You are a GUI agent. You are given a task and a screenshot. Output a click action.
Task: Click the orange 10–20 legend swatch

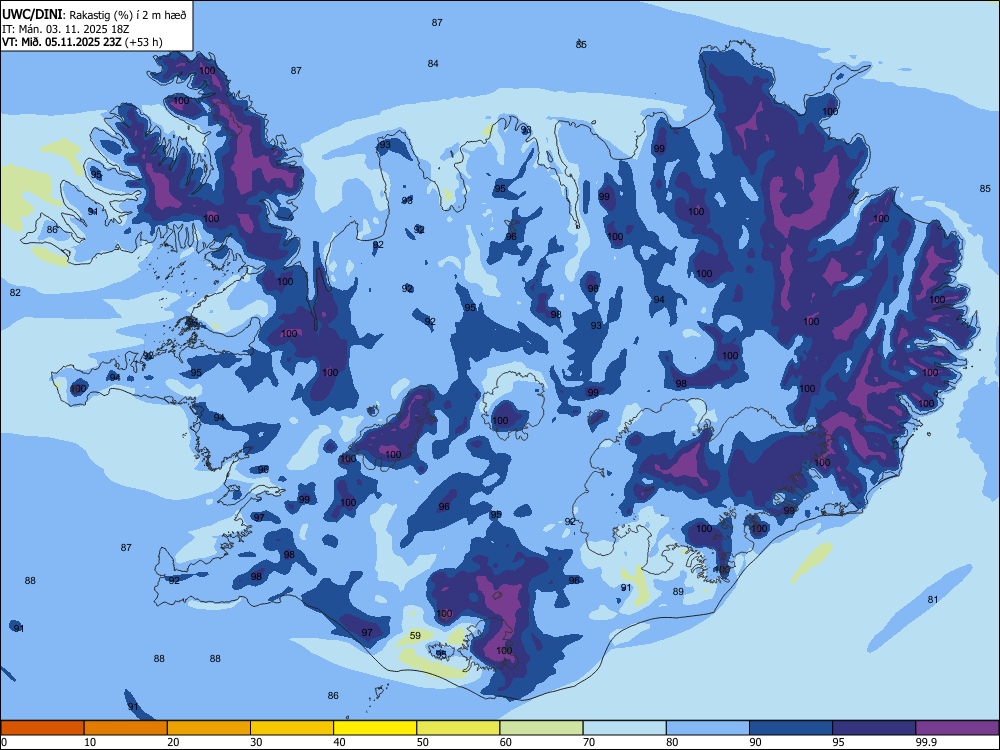click(126, 728)
